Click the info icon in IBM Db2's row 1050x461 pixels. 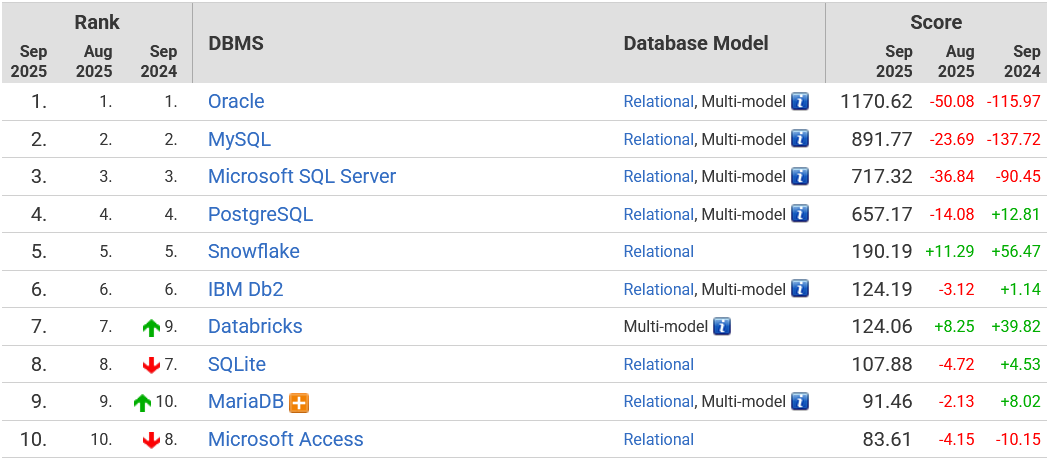click(800, 289)
